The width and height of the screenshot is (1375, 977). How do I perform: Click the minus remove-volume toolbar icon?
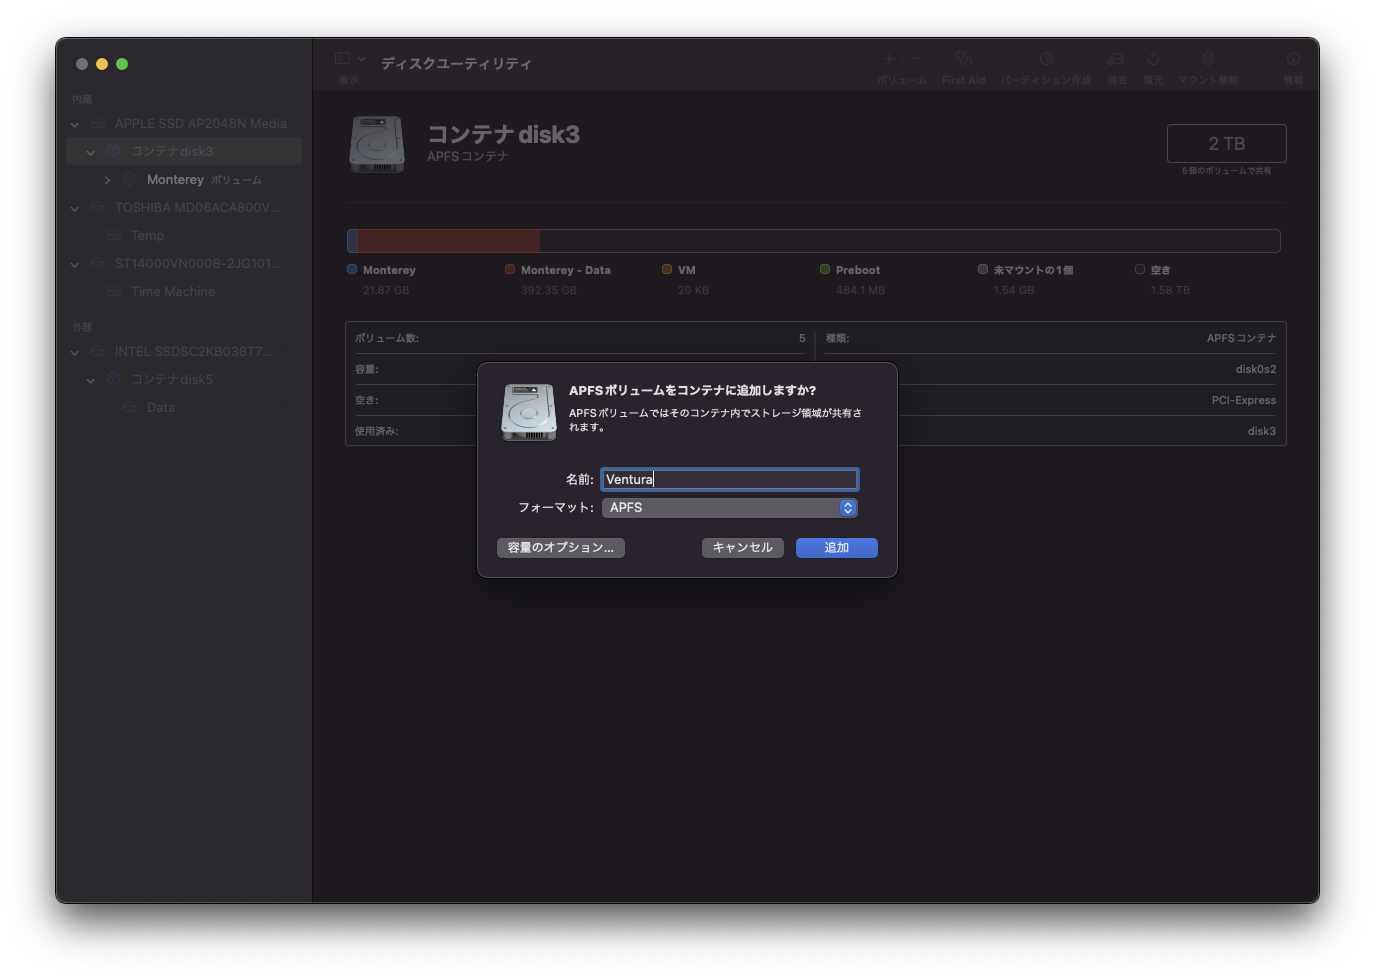(x=914, y=59)
